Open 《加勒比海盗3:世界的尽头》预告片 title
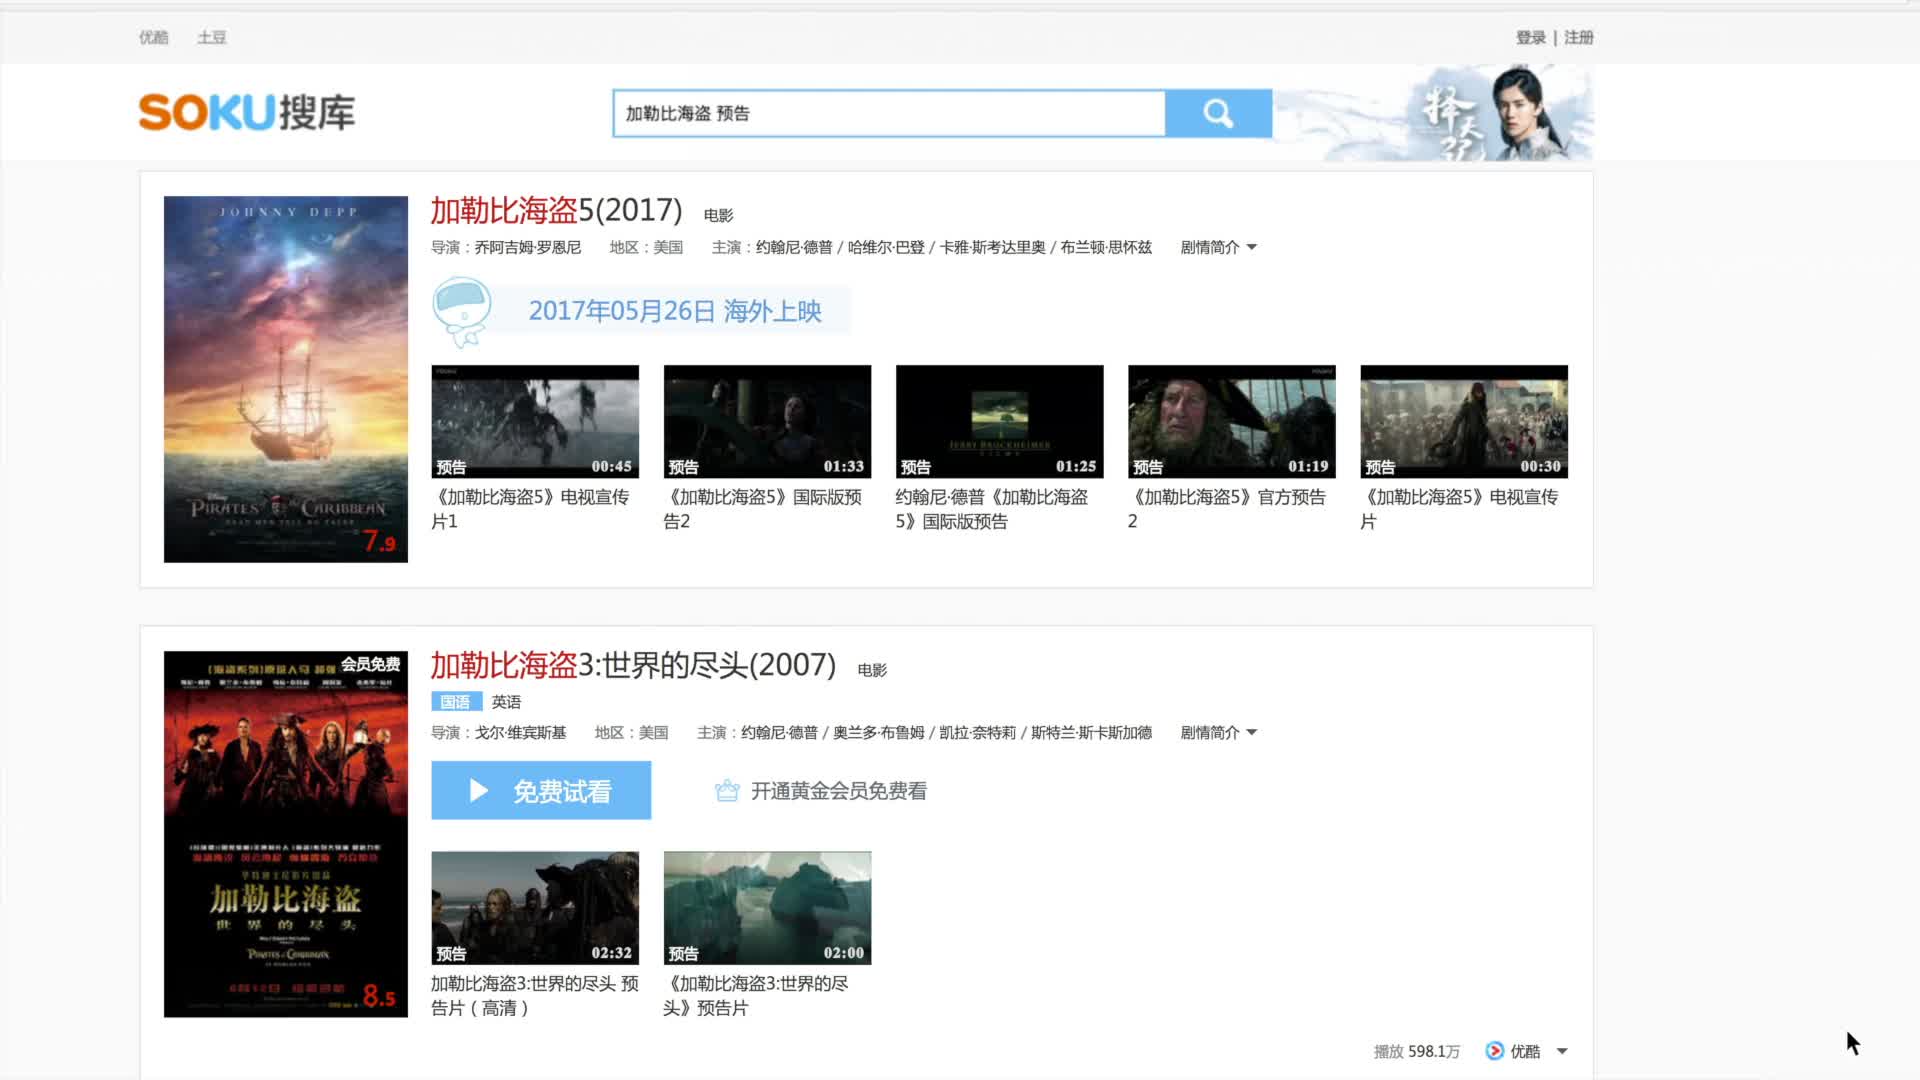The height and width of the screenshot is (1080, 1920). coord(756,996)
